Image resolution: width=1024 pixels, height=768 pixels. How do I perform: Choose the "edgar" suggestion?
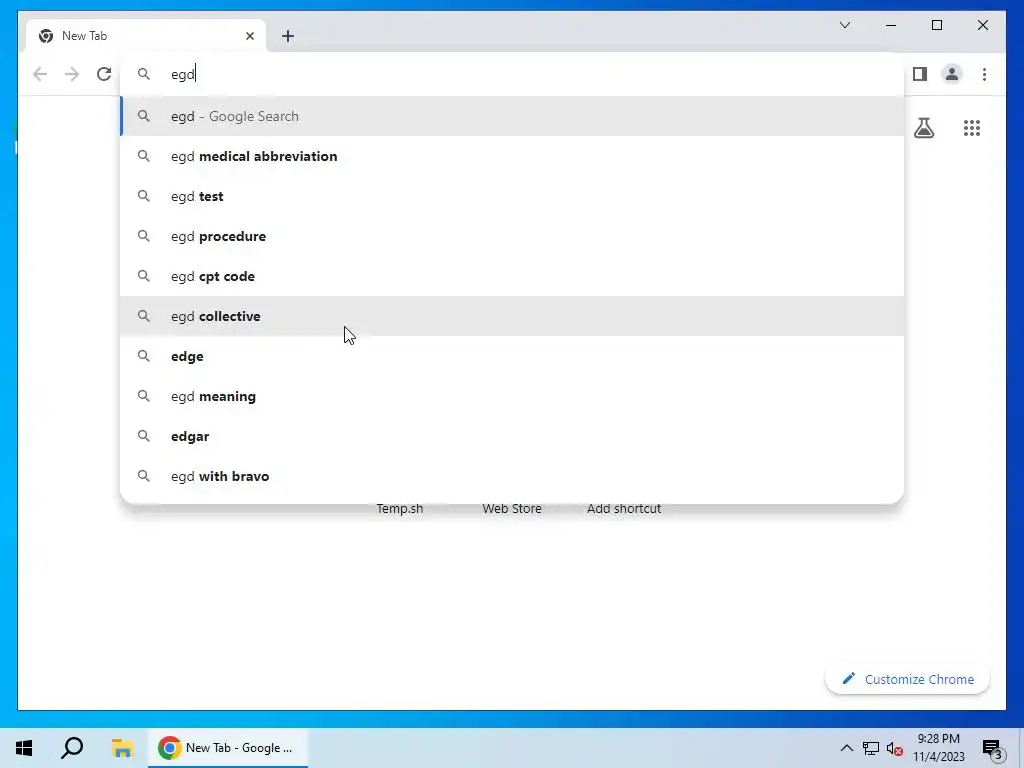pyautogui.click(x=512, y=436)
